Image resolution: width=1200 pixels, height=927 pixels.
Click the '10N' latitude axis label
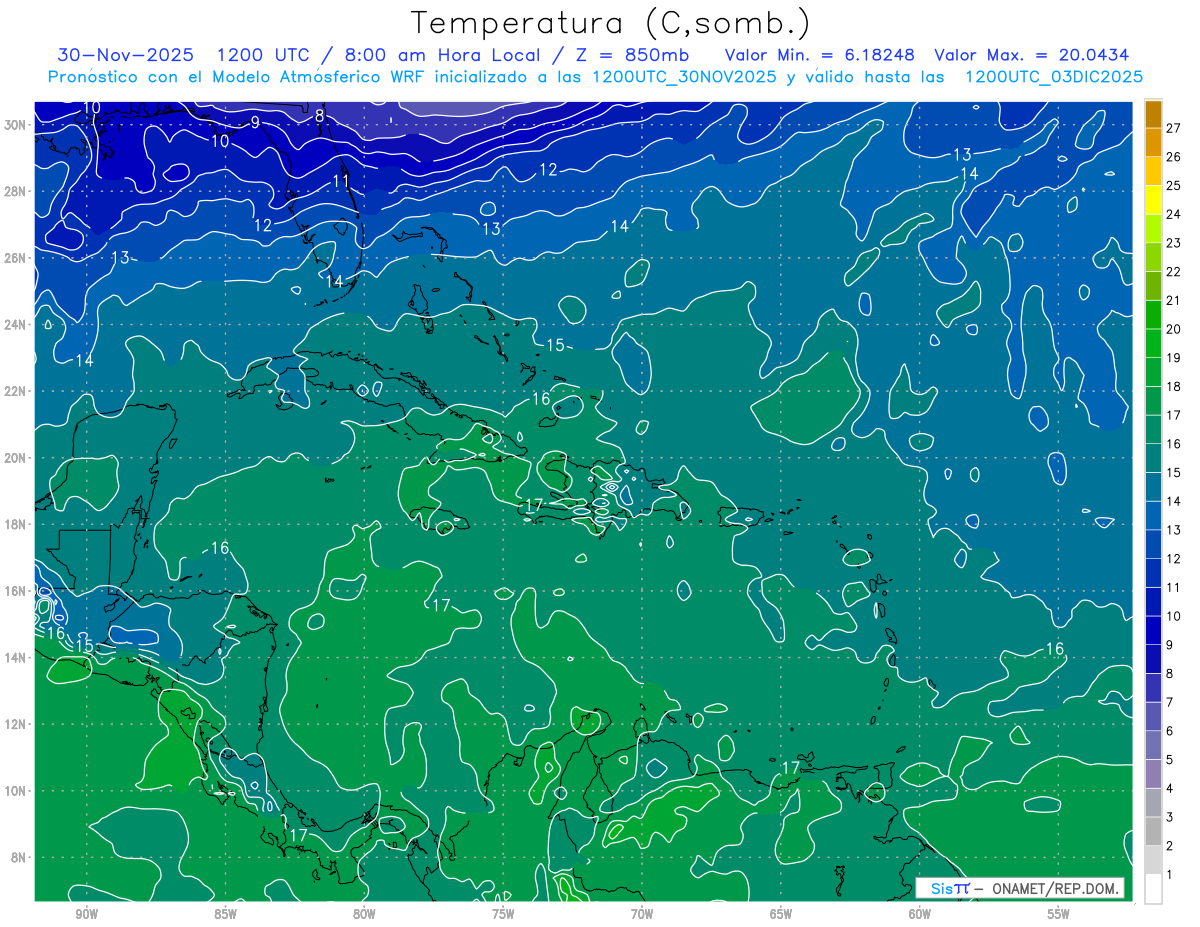pos(15,791)
